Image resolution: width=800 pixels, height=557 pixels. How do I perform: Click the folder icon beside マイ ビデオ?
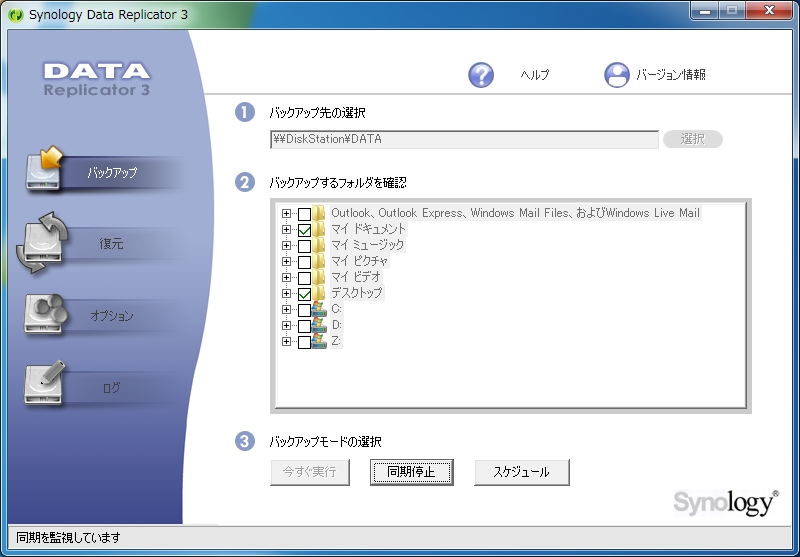click(x=319, y=277)
